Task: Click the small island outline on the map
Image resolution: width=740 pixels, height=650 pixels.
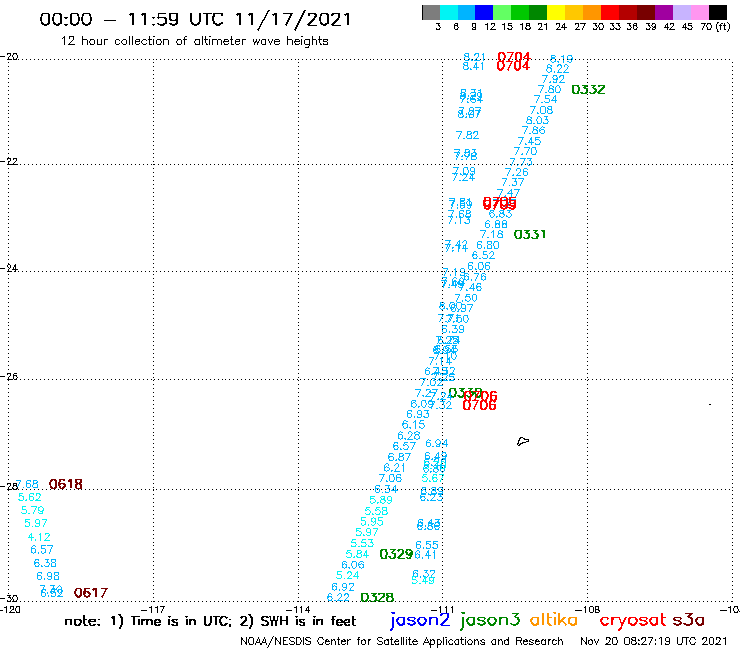Action: 523,441
